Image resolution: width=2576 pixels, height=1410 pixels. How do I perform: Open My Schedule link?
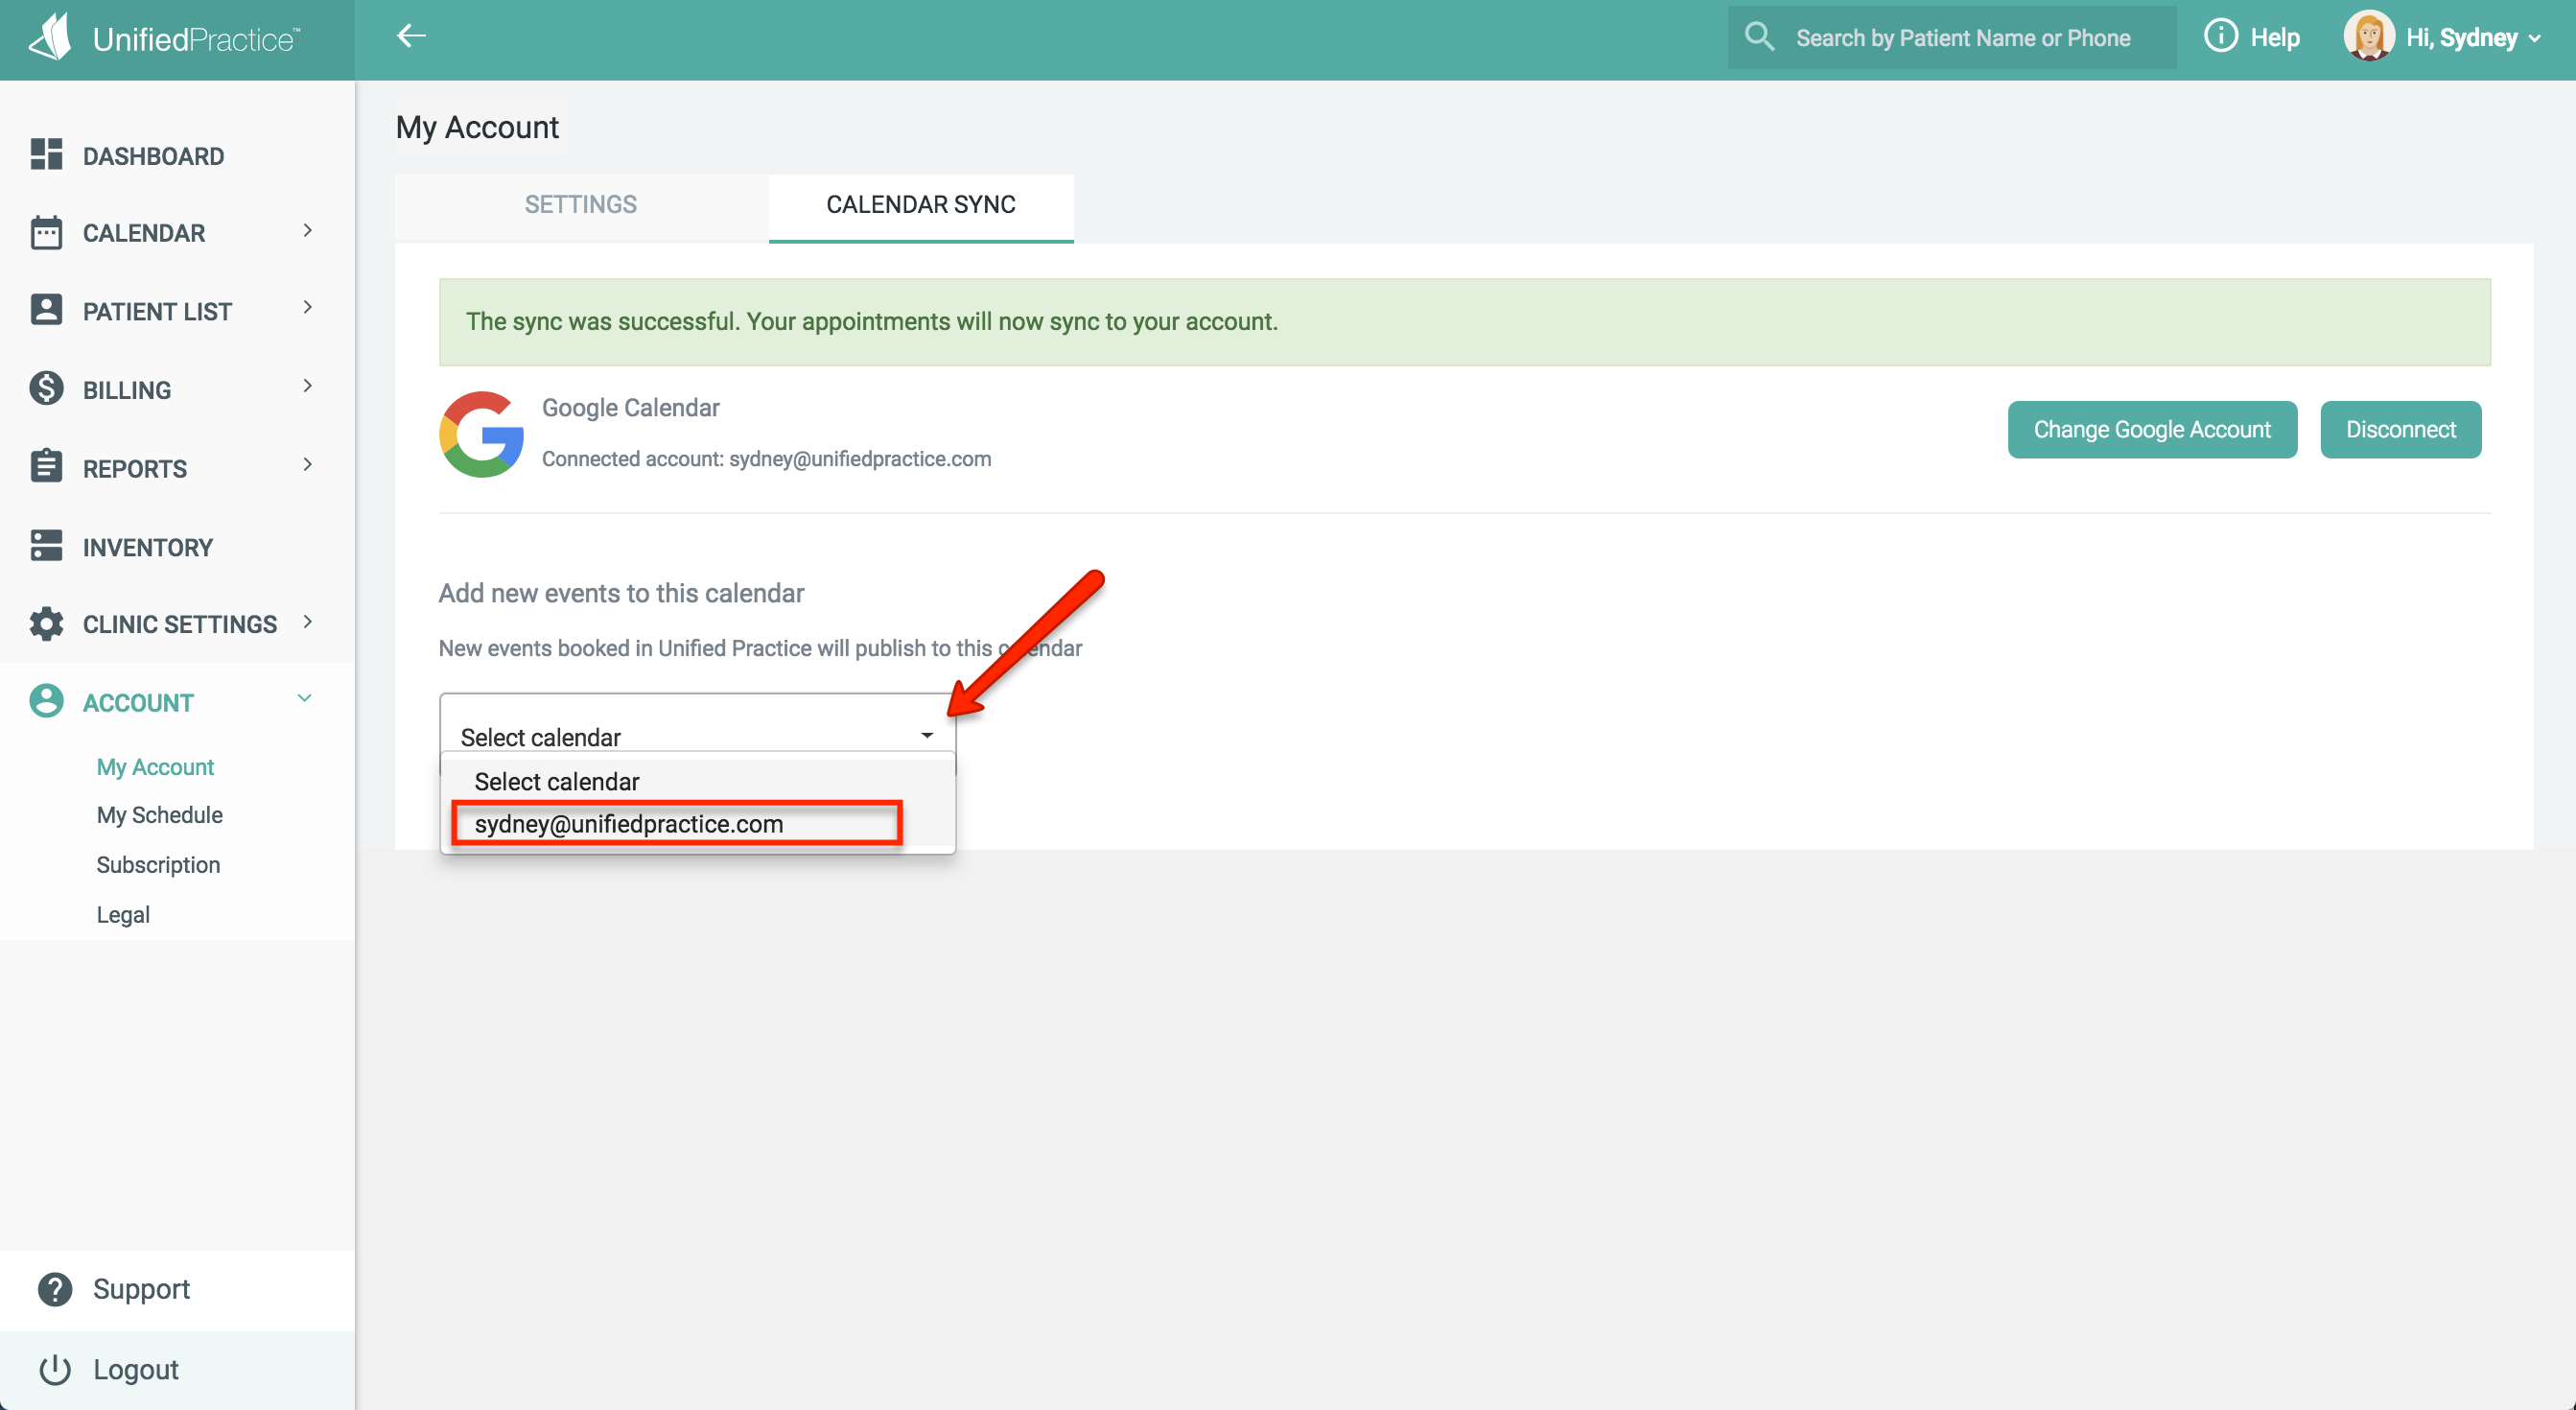coord(160,815)
